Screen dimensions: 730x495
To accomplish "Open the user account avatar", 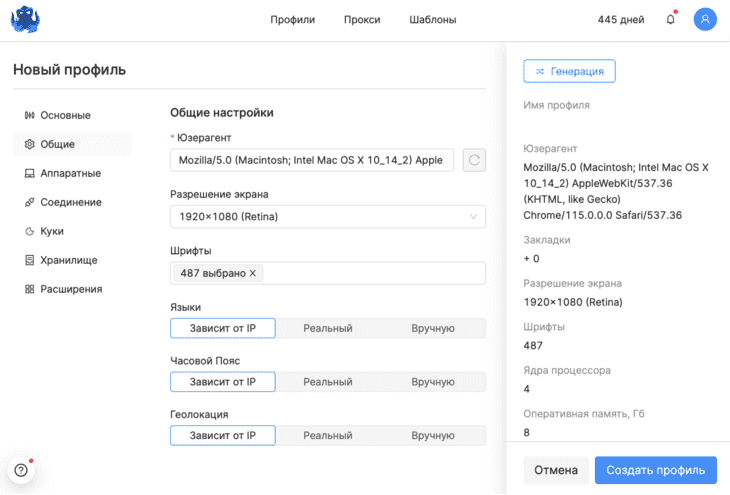I will 705,19.
